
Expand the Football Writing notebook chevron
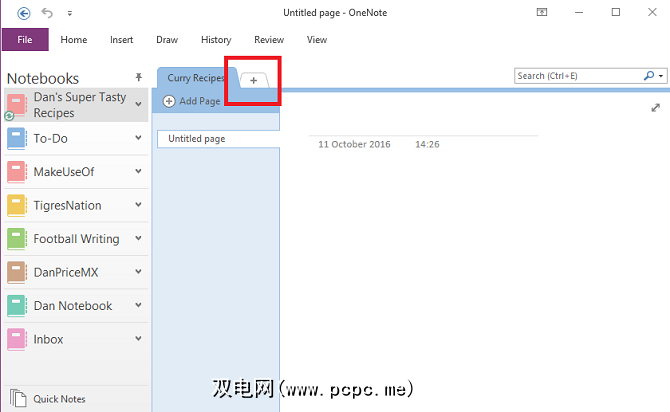[138, 238]
